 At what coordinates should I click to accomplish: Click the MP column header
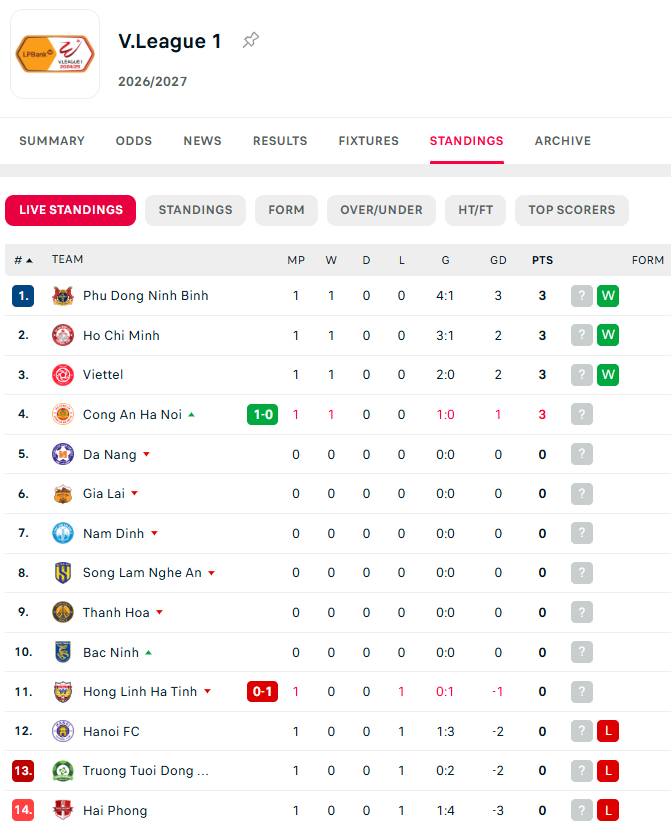tap(296, 260)
